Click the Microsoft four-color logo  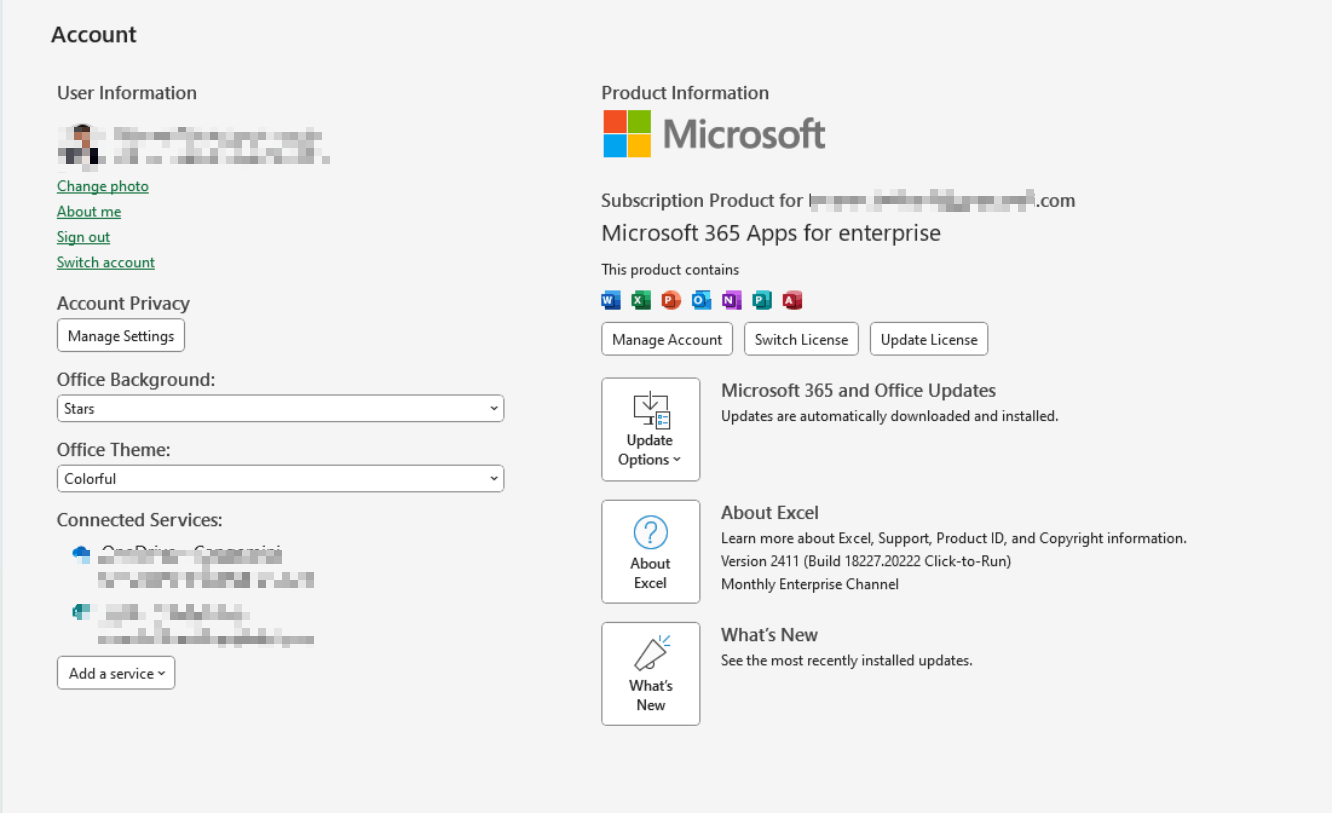coord(627,134)
